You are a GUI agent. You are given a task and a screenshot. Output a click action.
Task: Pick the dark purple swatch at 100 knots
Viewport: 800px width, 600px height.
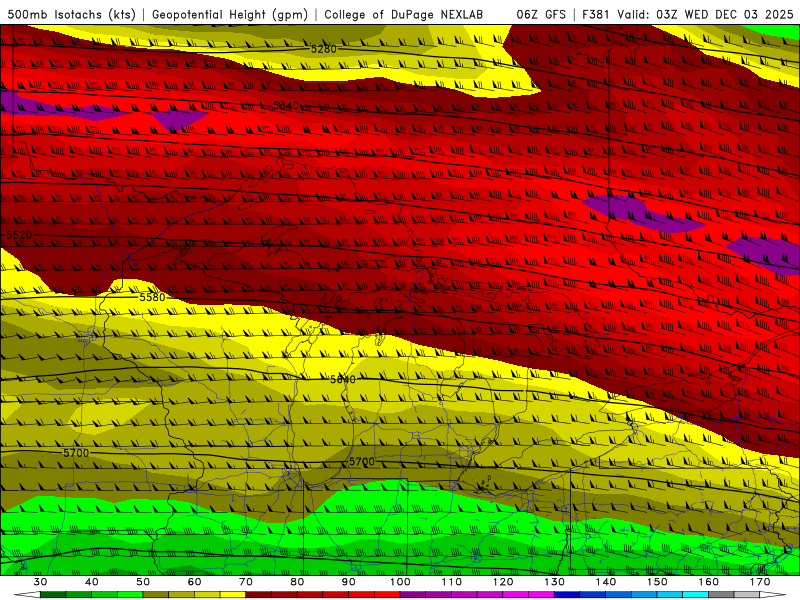413,595
